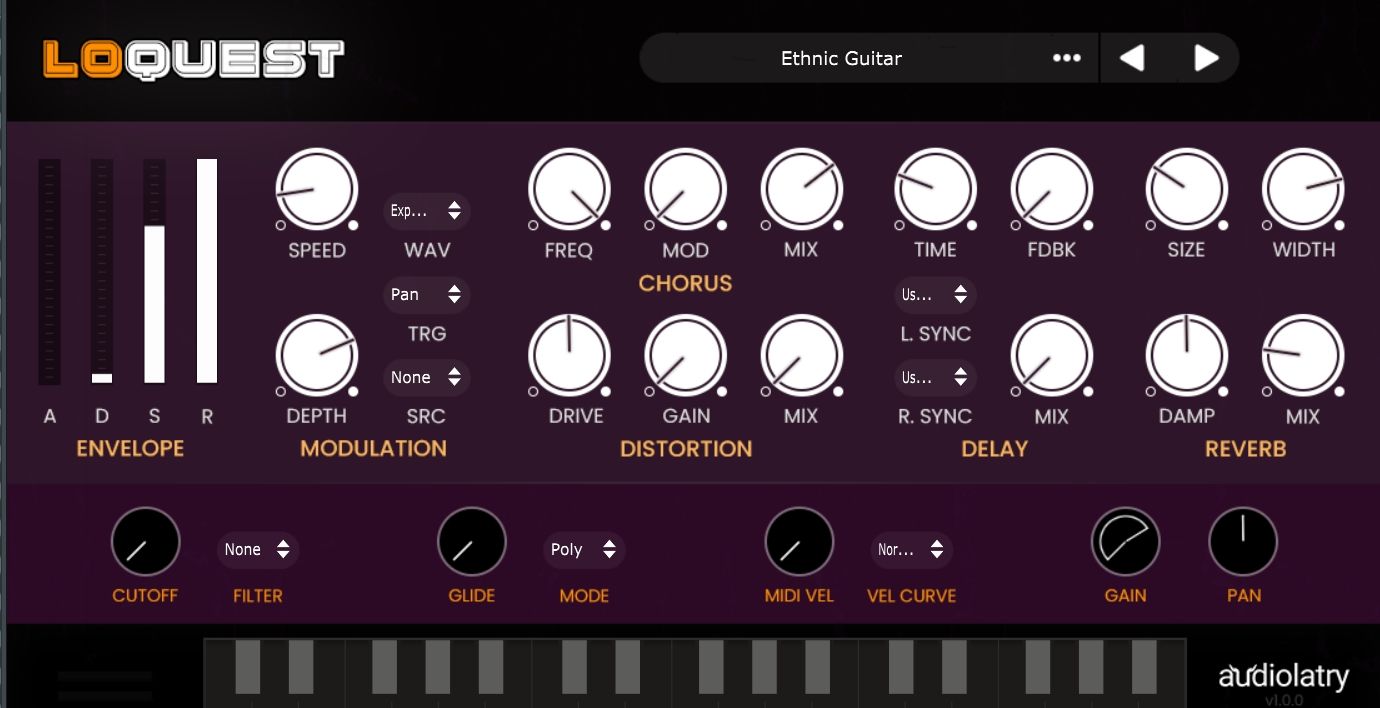Image resolution: width=1380 pixels, height=708 pixels.
Task: Click the CUTOFF knob
Action: pos(145,542)
